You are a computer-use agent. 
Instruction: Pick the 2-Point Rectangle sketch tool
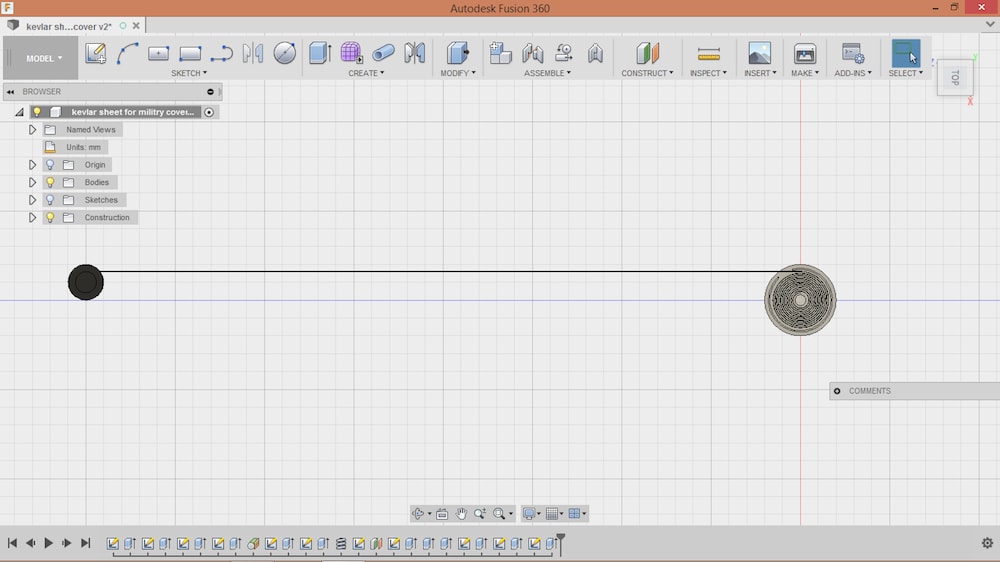(x=190, y=53)
